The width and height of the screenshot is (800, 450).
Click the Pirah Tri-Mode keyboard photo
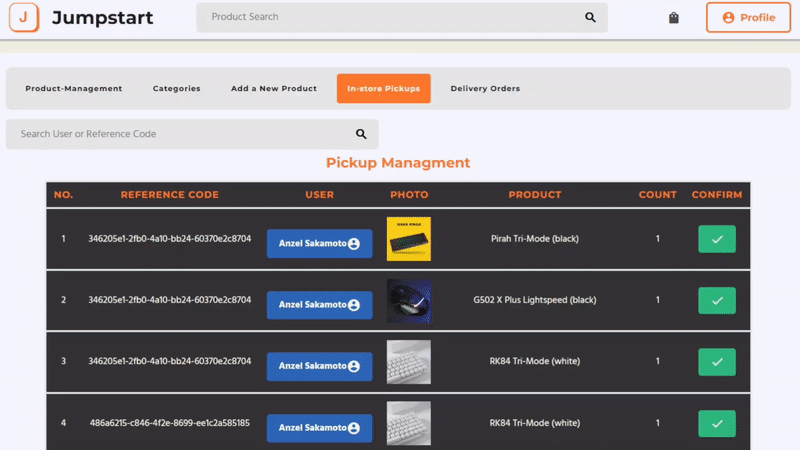(x=409, y=239)
